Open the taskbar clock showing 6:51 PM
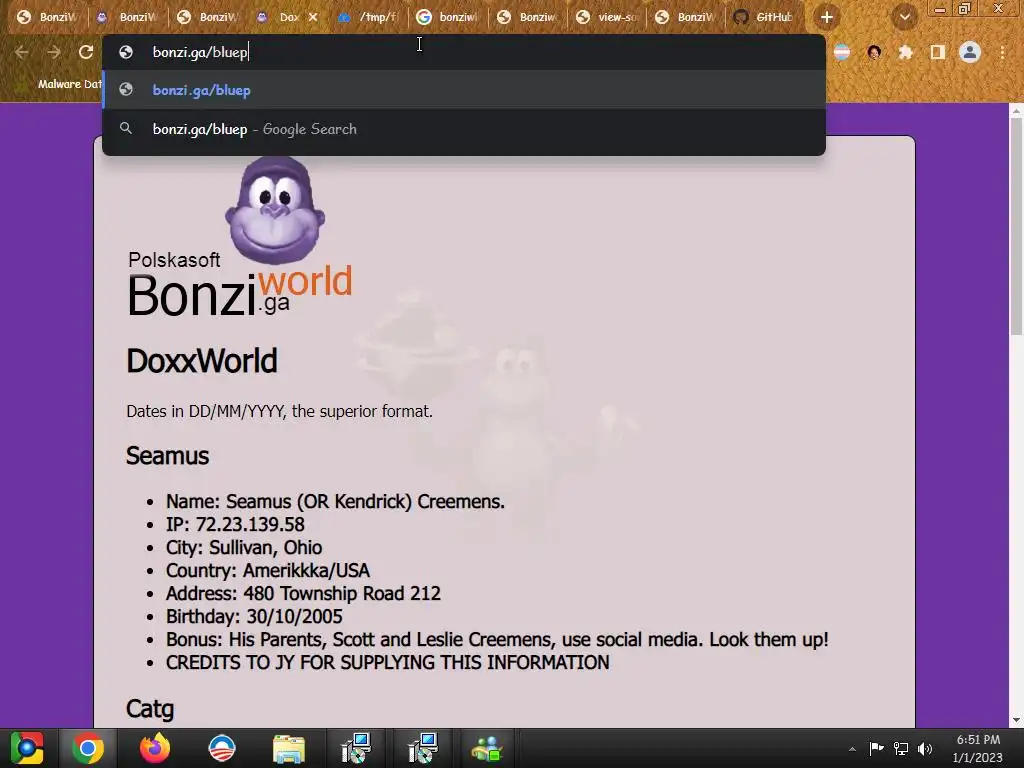1024x768 pixels. coord(978,748)
